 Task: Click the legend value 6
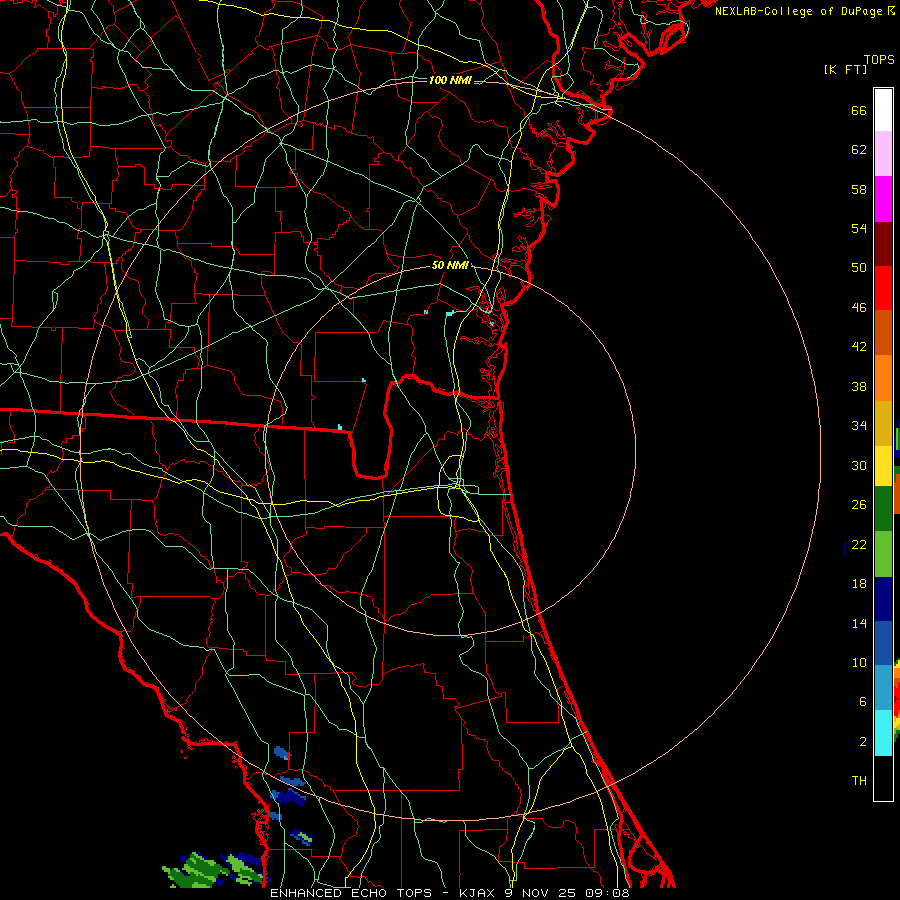(862, 702)
